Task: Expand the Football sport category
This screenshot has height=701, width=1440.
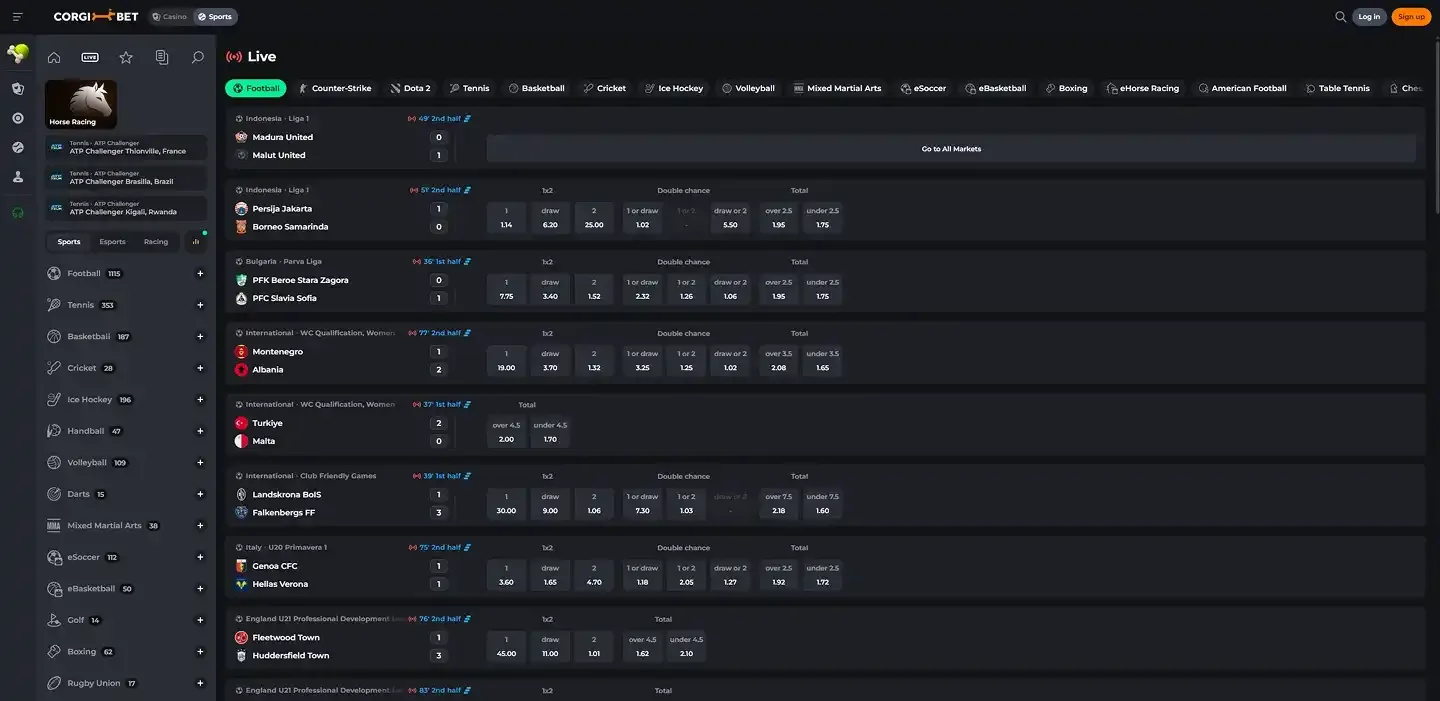Action: pos(200,274)
